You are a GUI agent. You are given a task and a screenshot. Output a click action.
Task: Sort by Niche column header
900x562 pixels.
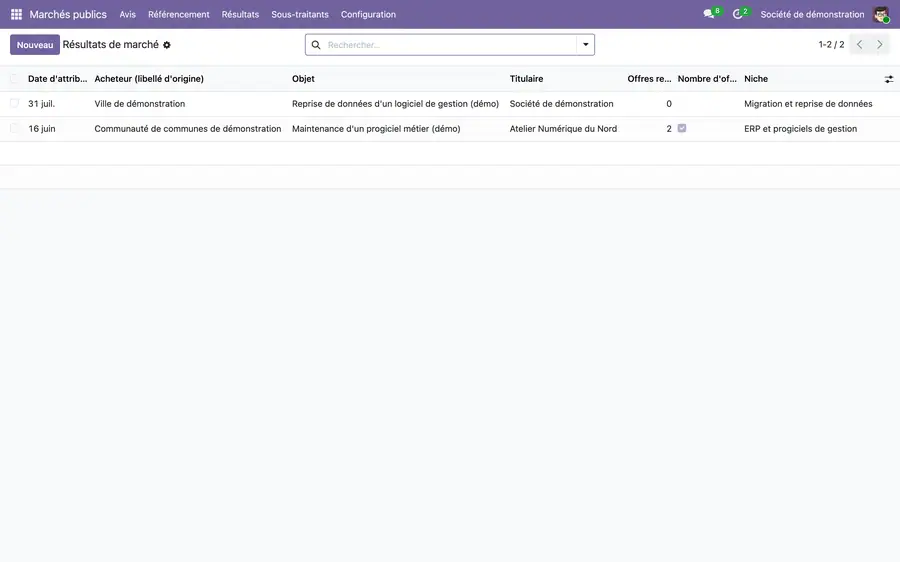(x=756, y=79)
